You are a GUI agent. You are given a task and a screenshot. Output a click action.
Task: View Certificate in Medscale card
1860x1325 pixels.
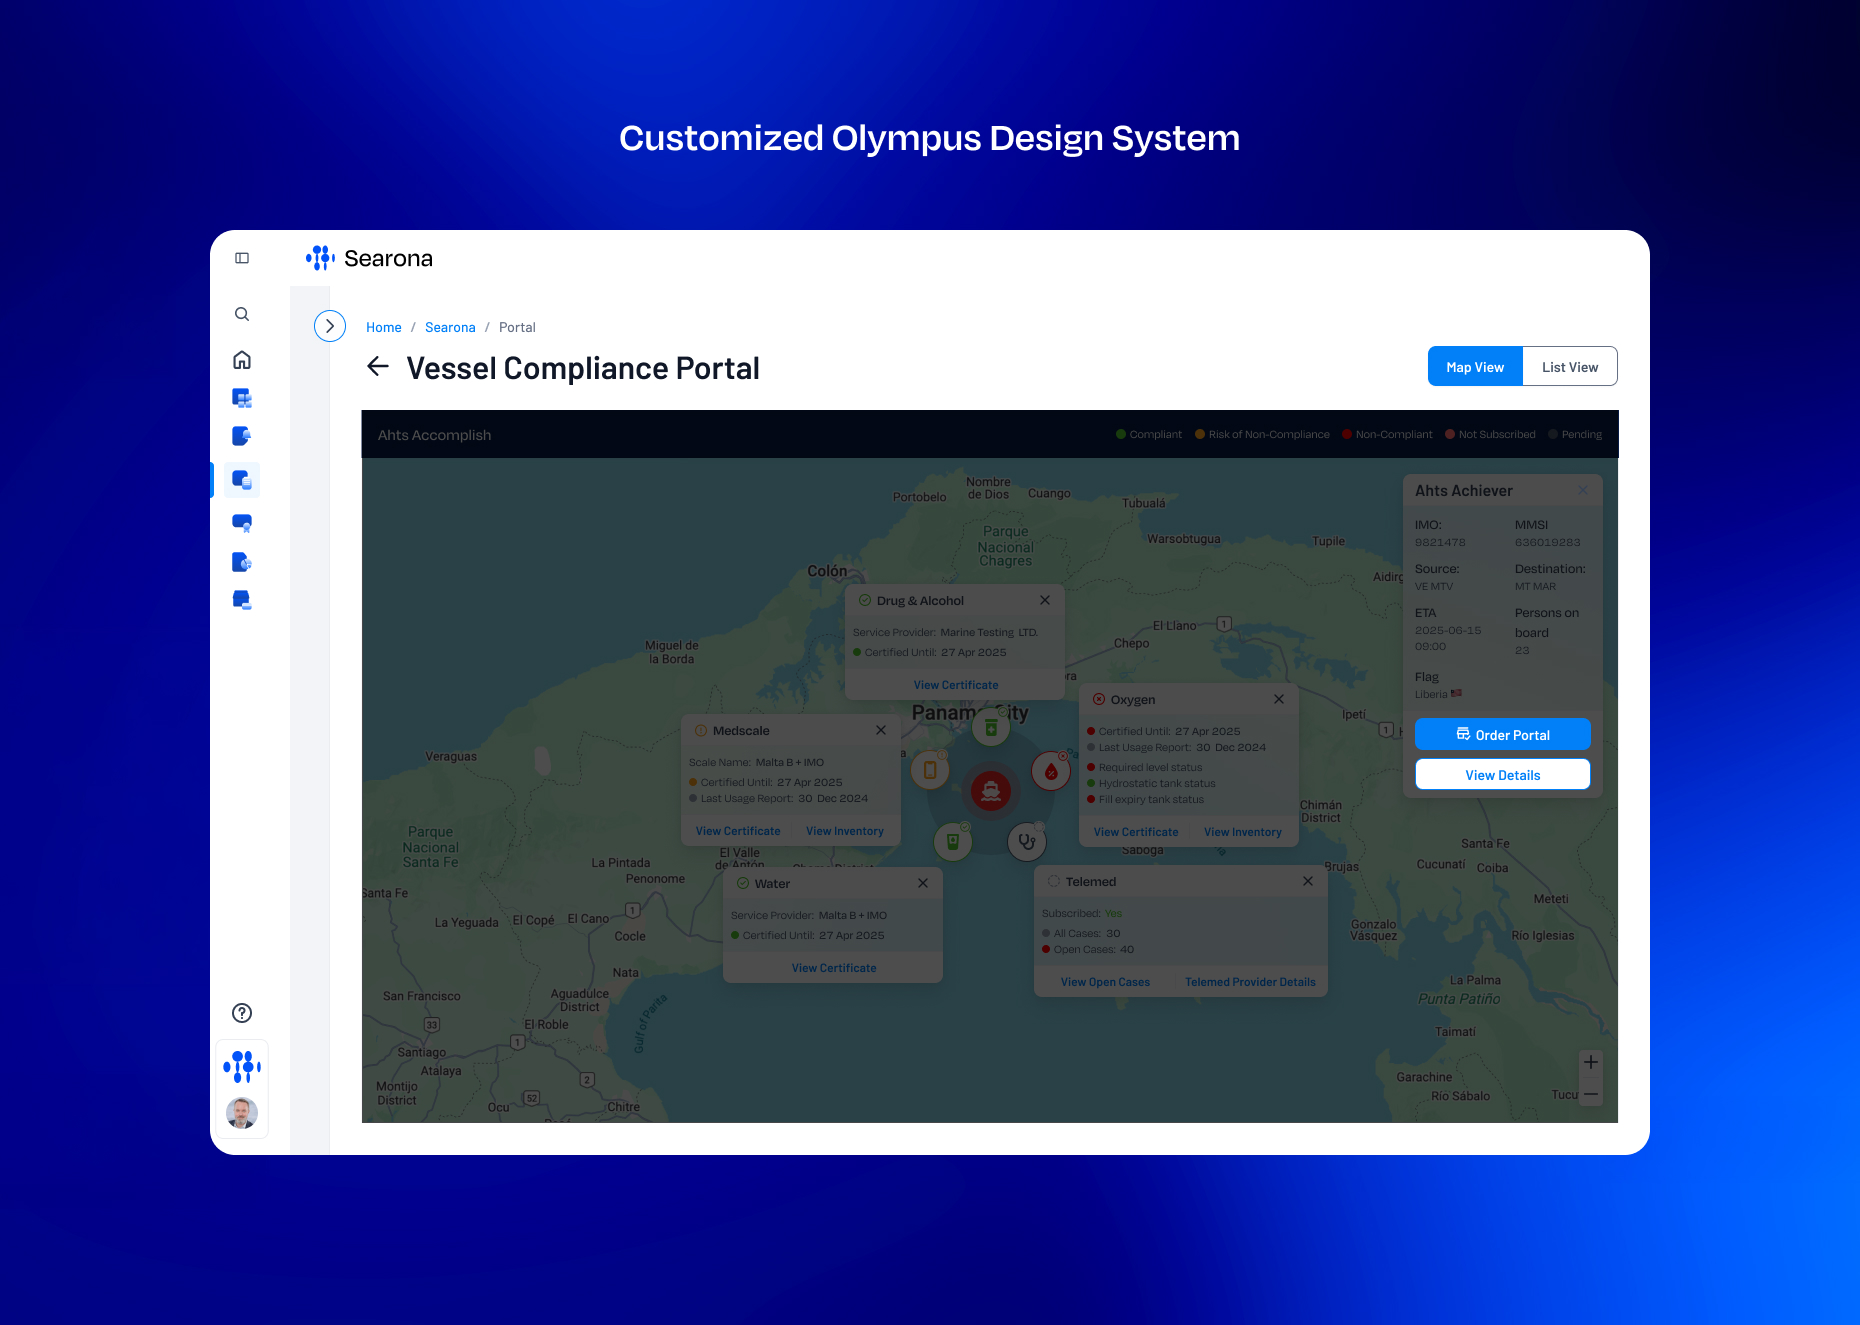[x=738, y=831]
